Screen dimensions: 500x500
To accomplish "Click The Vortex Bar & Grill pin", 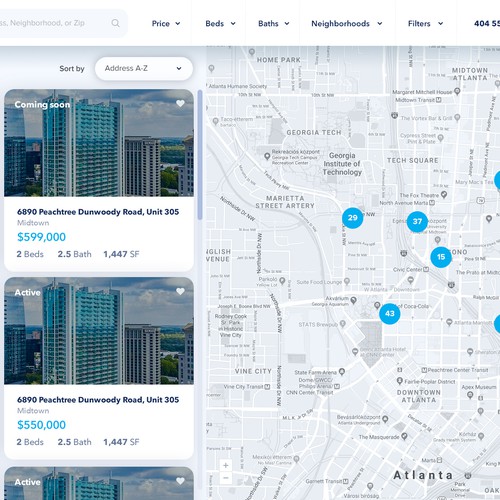I will [x=457, y=117].
